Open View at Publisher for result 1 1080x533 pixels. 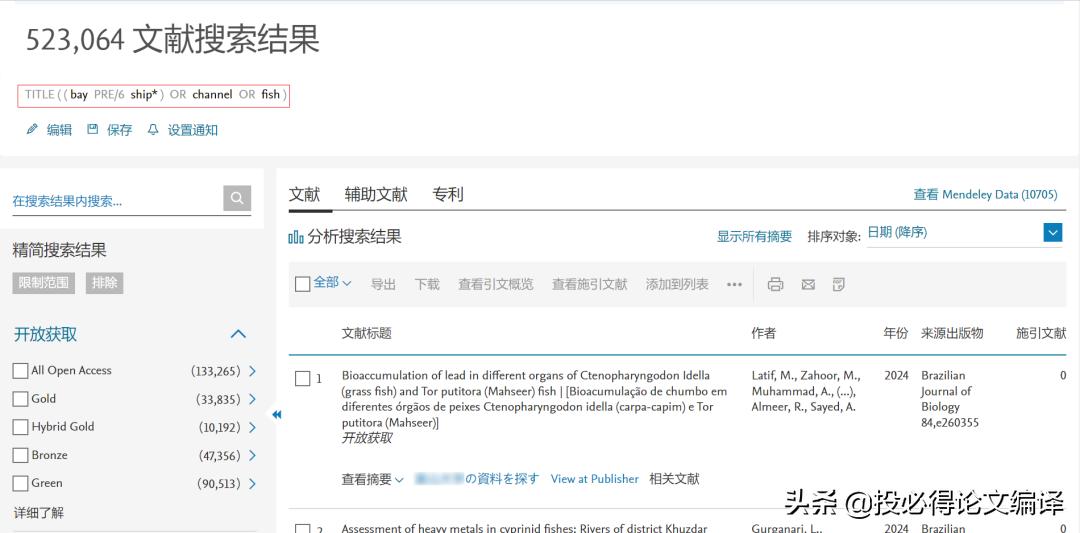594,479
